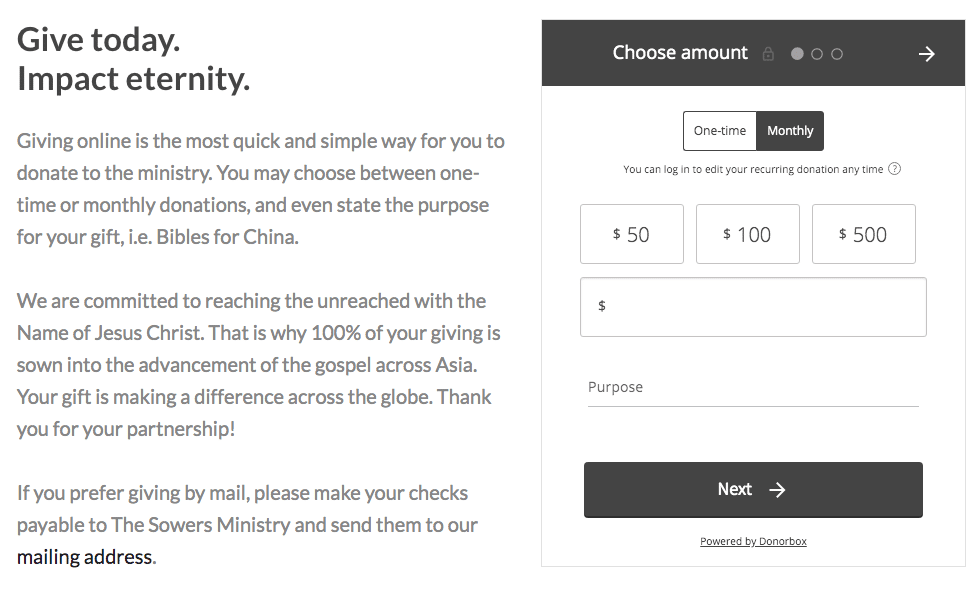Open the recurring donation help question mark
973x594 pixels.
click(894, 169)
